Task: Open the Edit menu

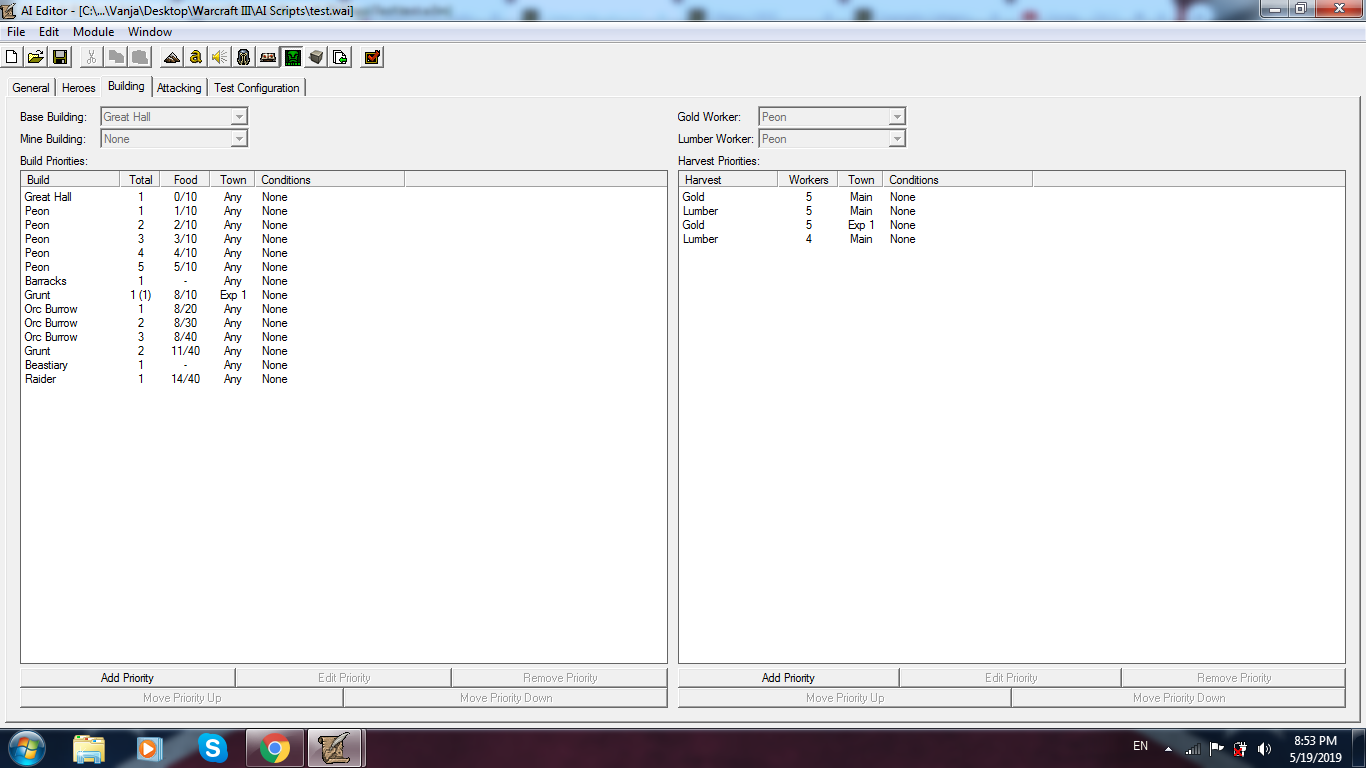Action: pyautogui.click(x=49, y=32)
